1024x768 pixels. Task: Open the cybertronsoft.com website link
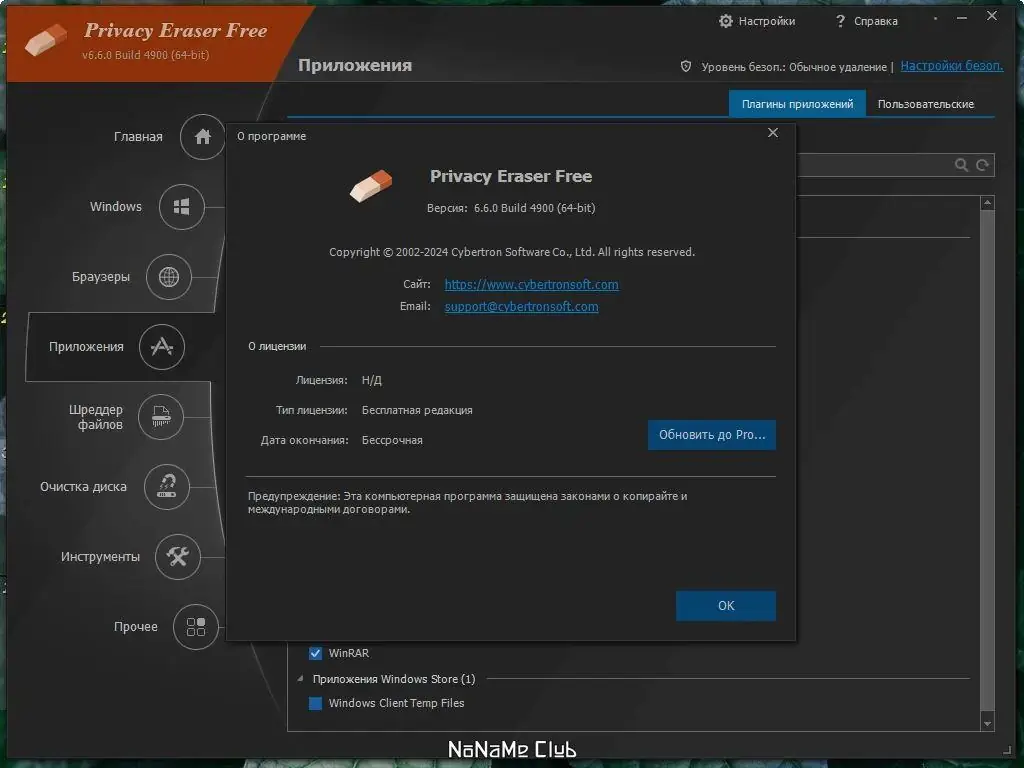(x=531, y=284)
